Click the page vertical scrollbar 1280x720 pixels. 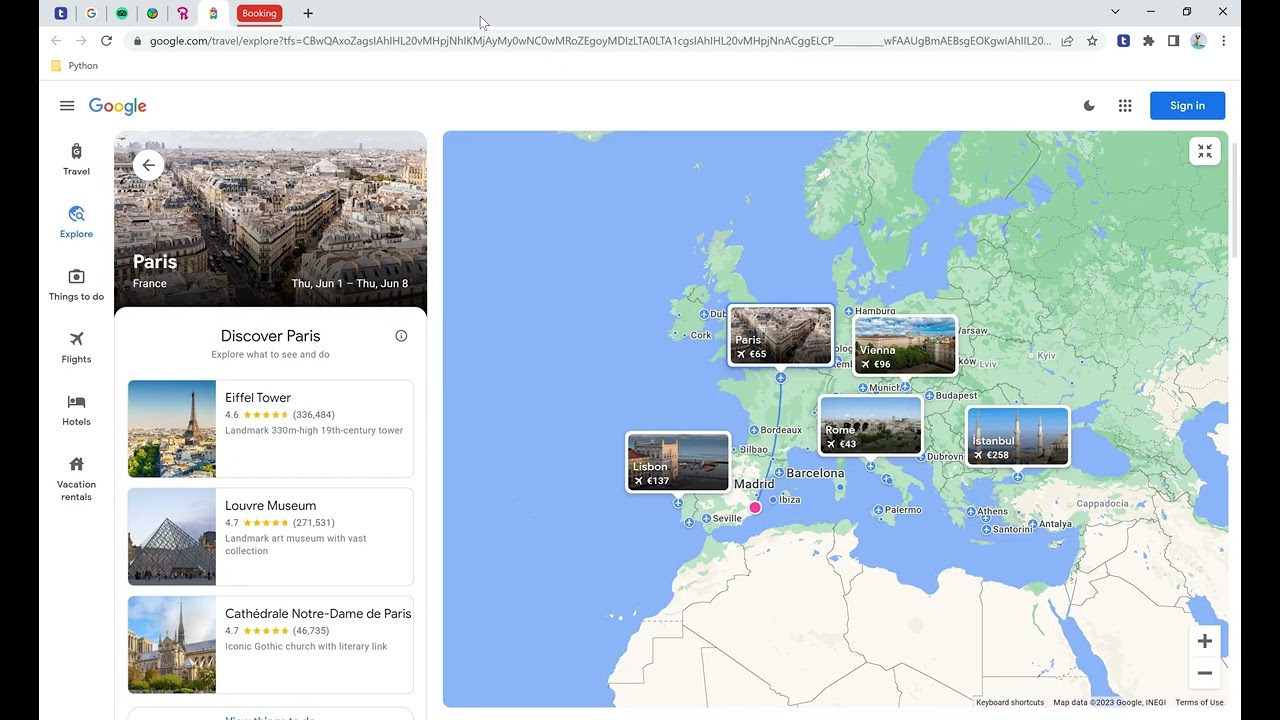click(1235, 200)
